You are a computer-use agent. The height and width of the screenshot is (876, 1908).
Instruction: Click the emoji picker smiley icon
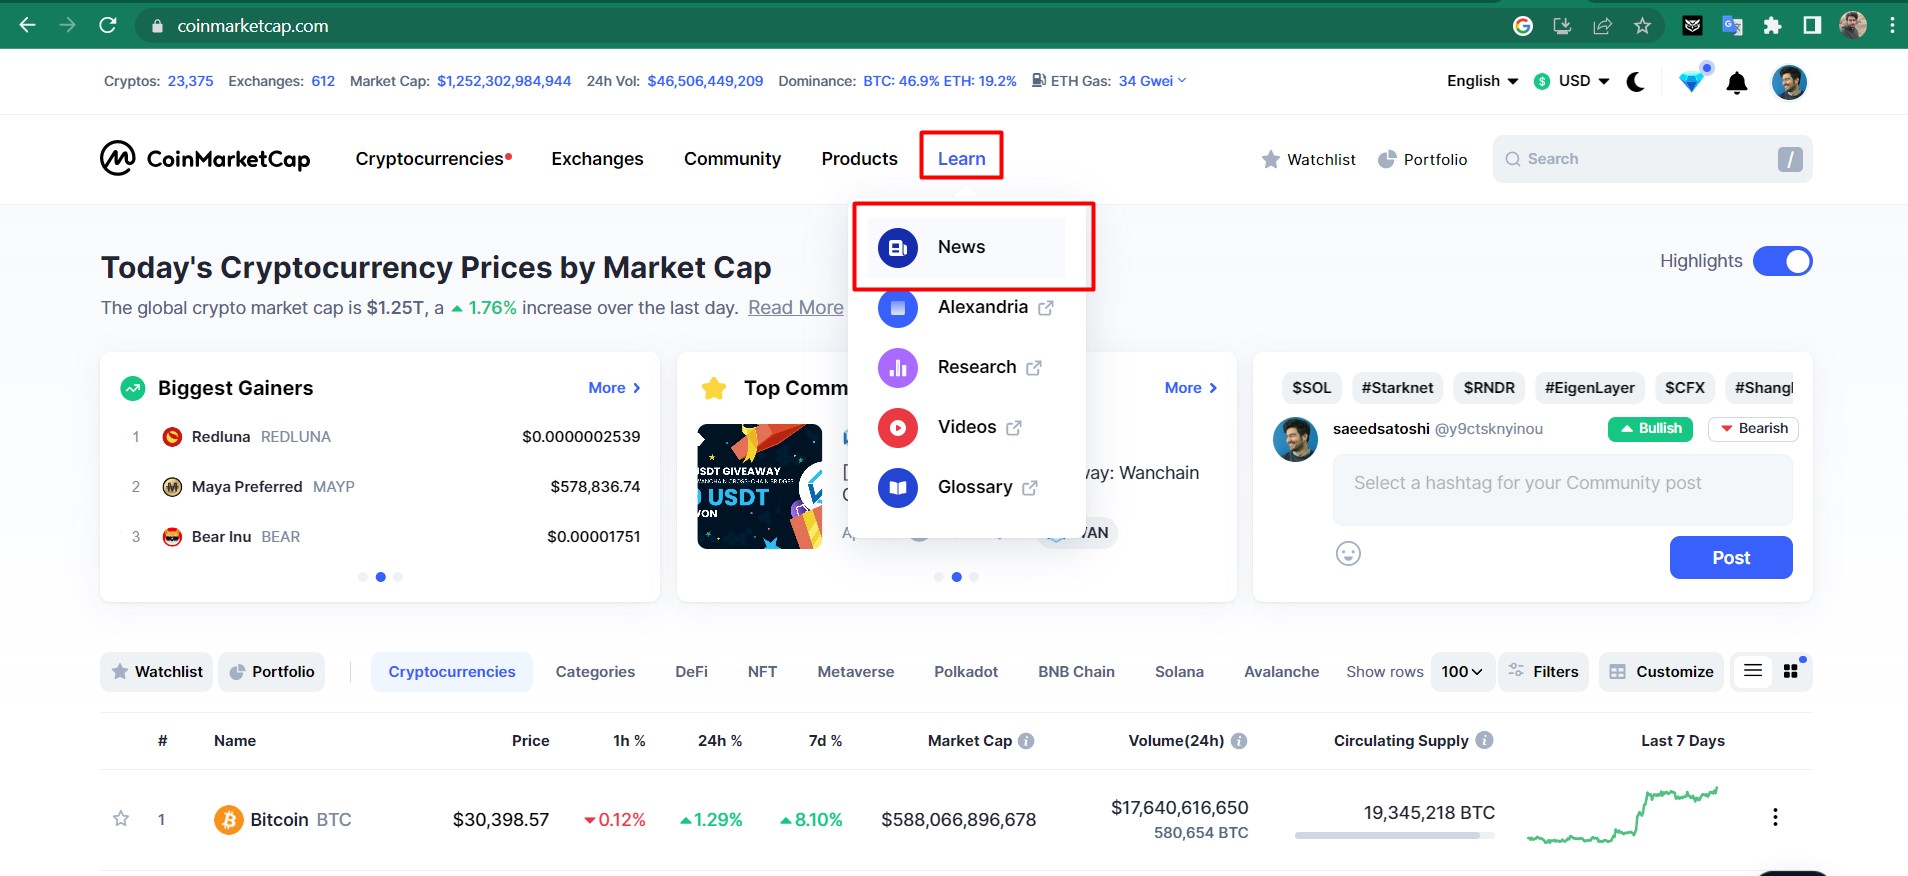point(1348,553)
